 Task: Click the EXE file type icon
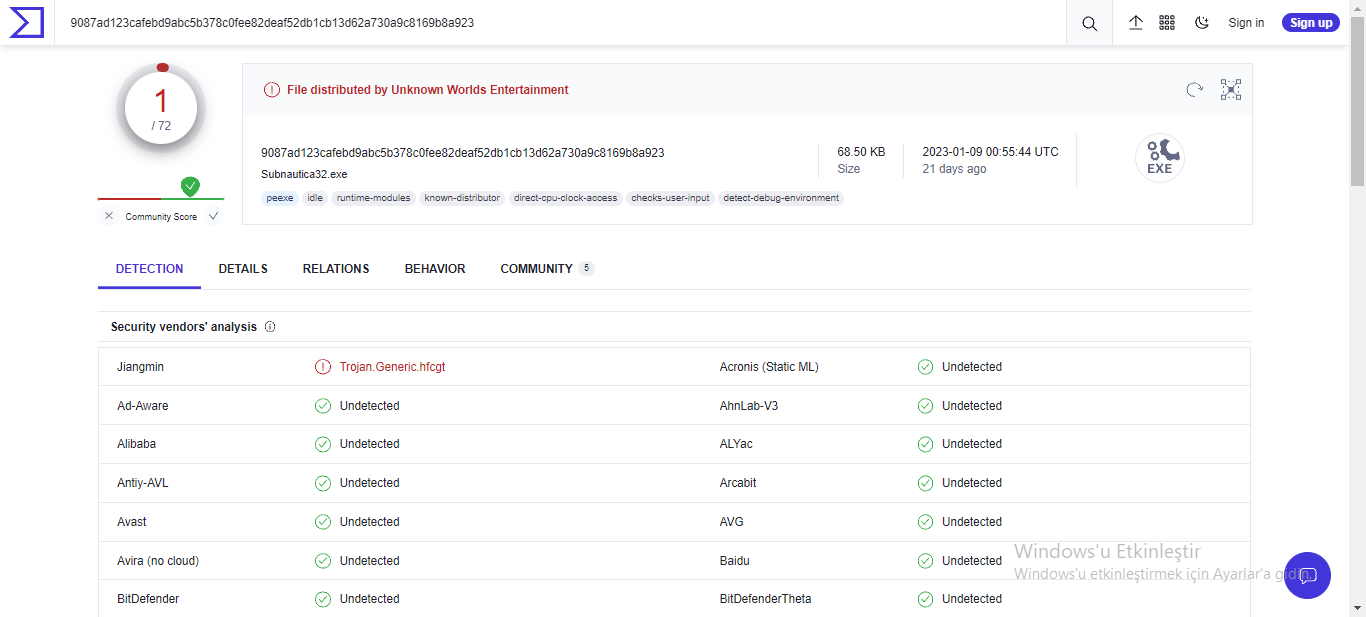tap(1160, 158)
